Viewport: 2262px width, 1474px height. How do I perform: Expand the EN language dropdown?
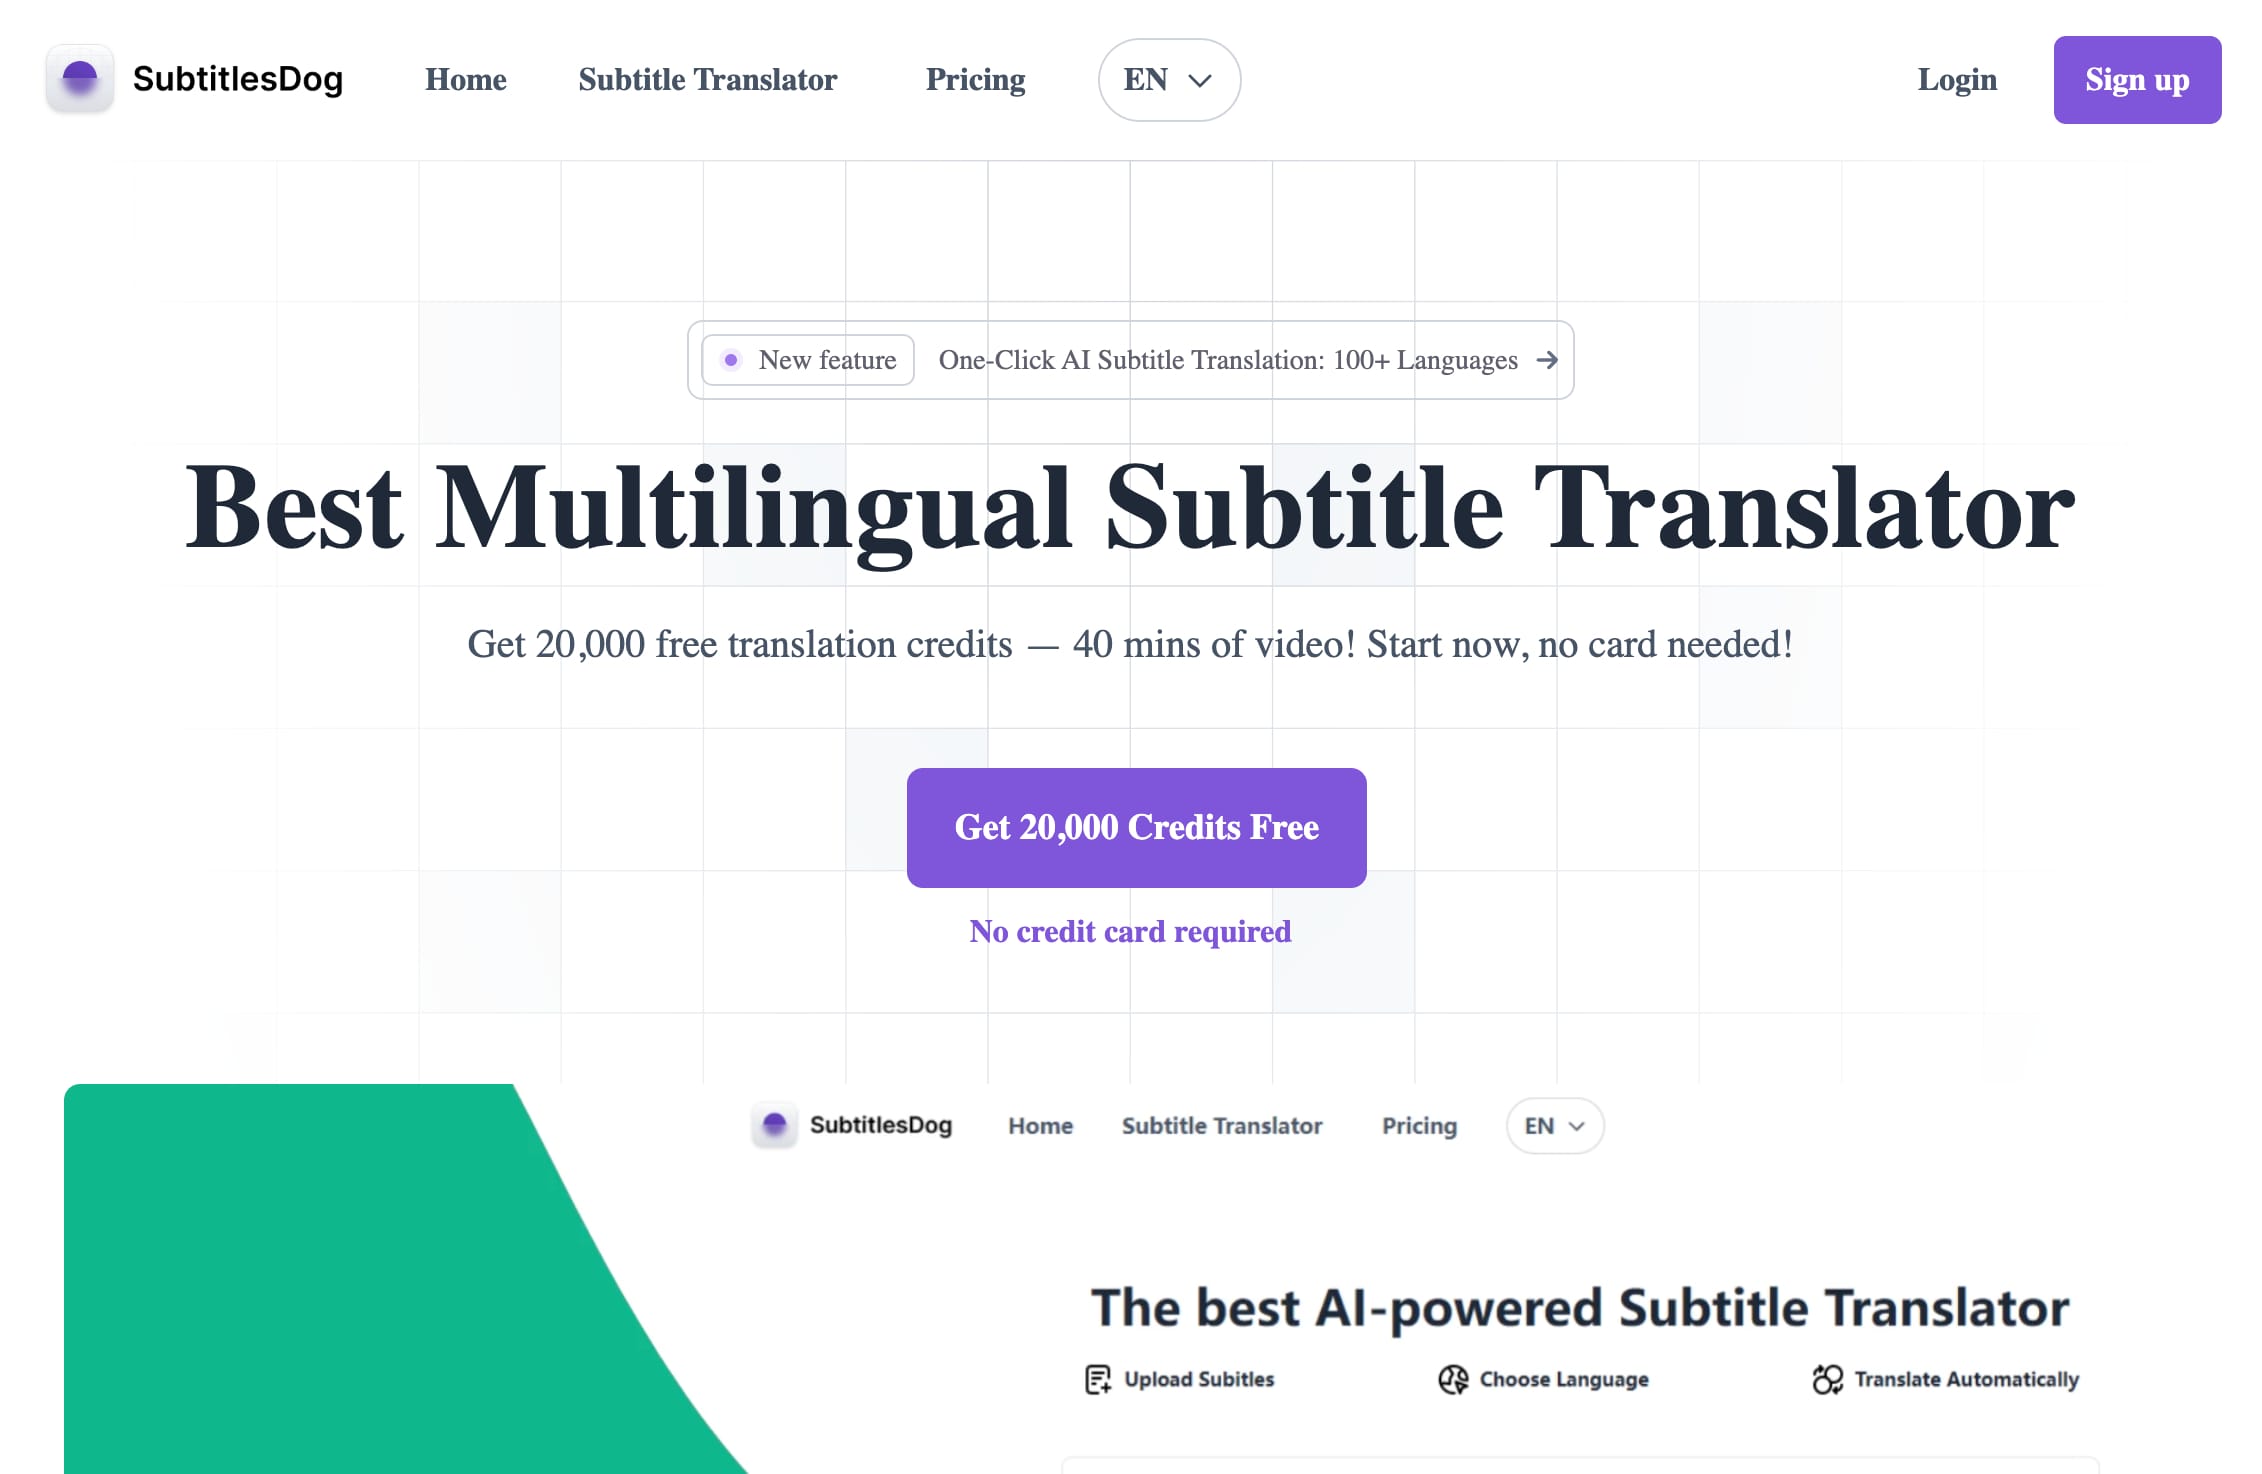(x=1166, y=79)
